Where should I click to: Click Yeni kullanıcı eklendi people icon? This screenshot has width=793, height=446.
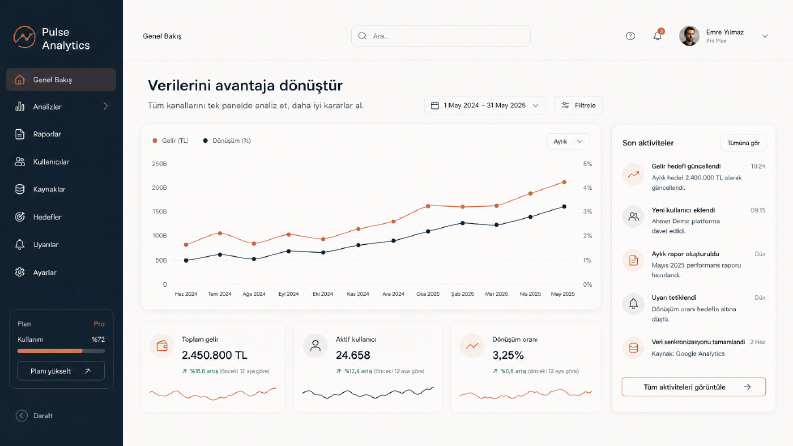(x=633, y=217)
